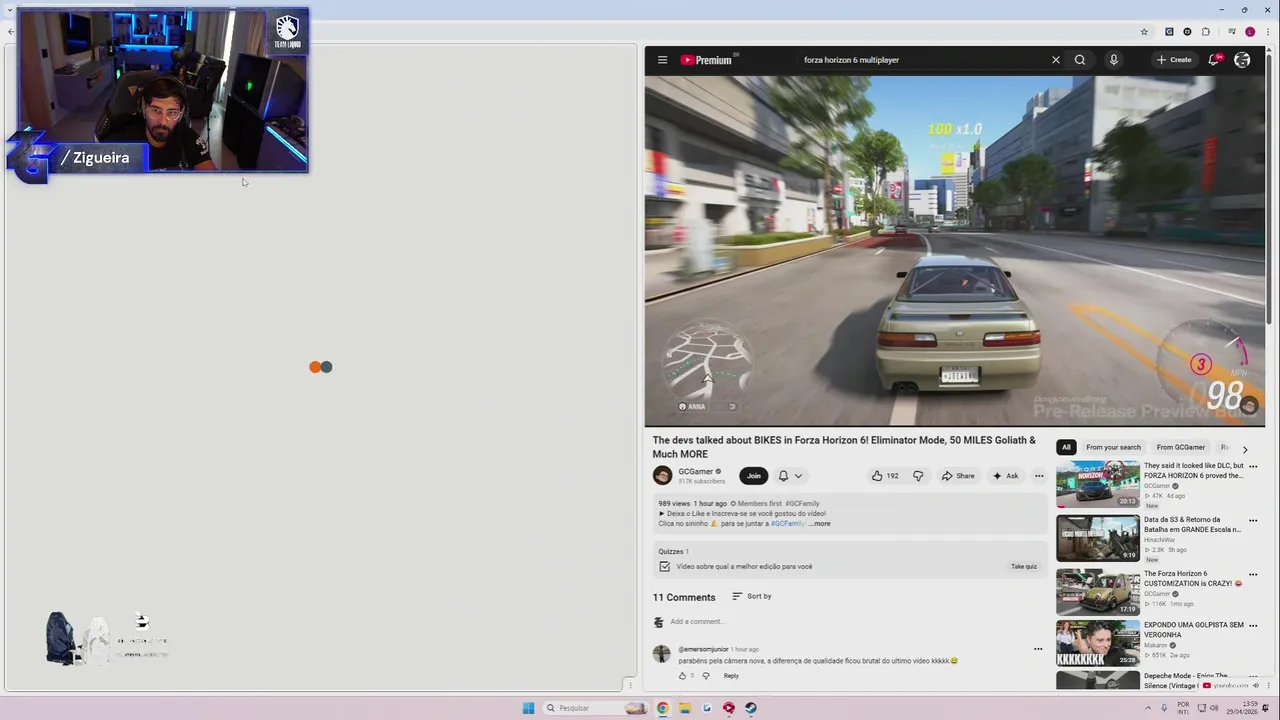This screenshot has width=1280, height=720.
Task: Dislike the emersomjunior comment
Action: (706, 676)
